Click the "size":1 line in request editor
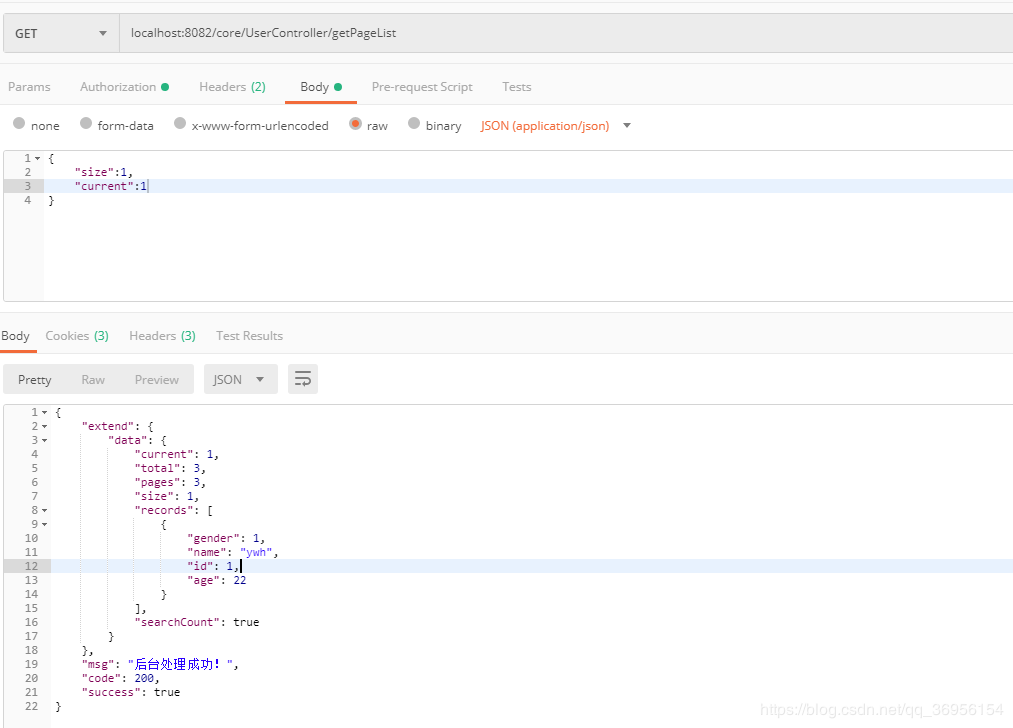This screenshot has width=1013, height=728. pos(103,172)
